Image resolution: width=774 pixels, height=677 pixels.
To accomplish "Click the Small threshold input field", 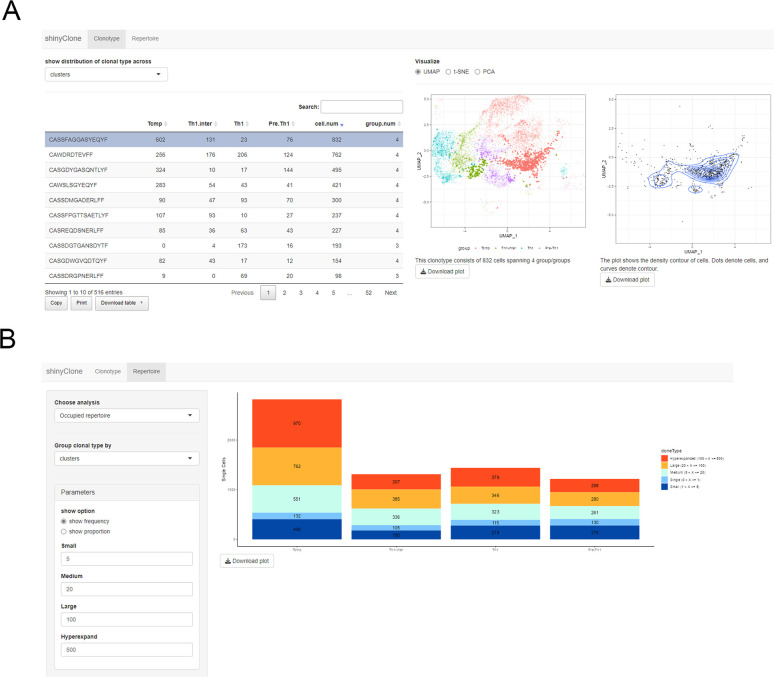I will pyautogui.click(x=127, y=559).
